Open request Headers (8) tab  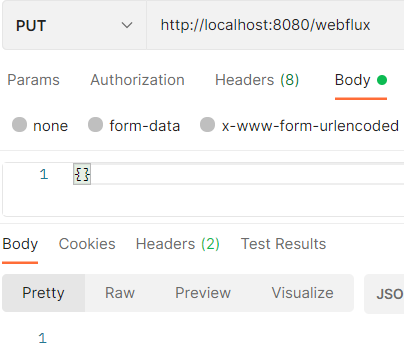tap(257, 80)
